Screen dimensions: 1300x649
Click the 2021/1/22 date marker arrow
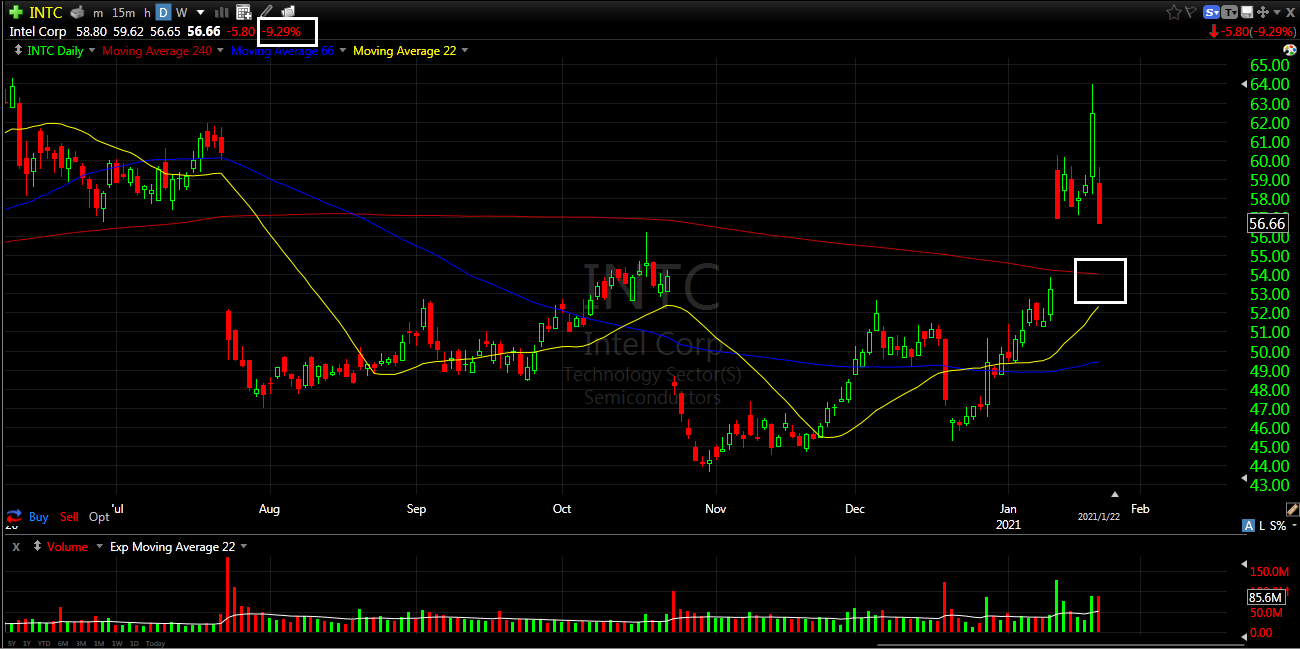(x=1115, y=493)
